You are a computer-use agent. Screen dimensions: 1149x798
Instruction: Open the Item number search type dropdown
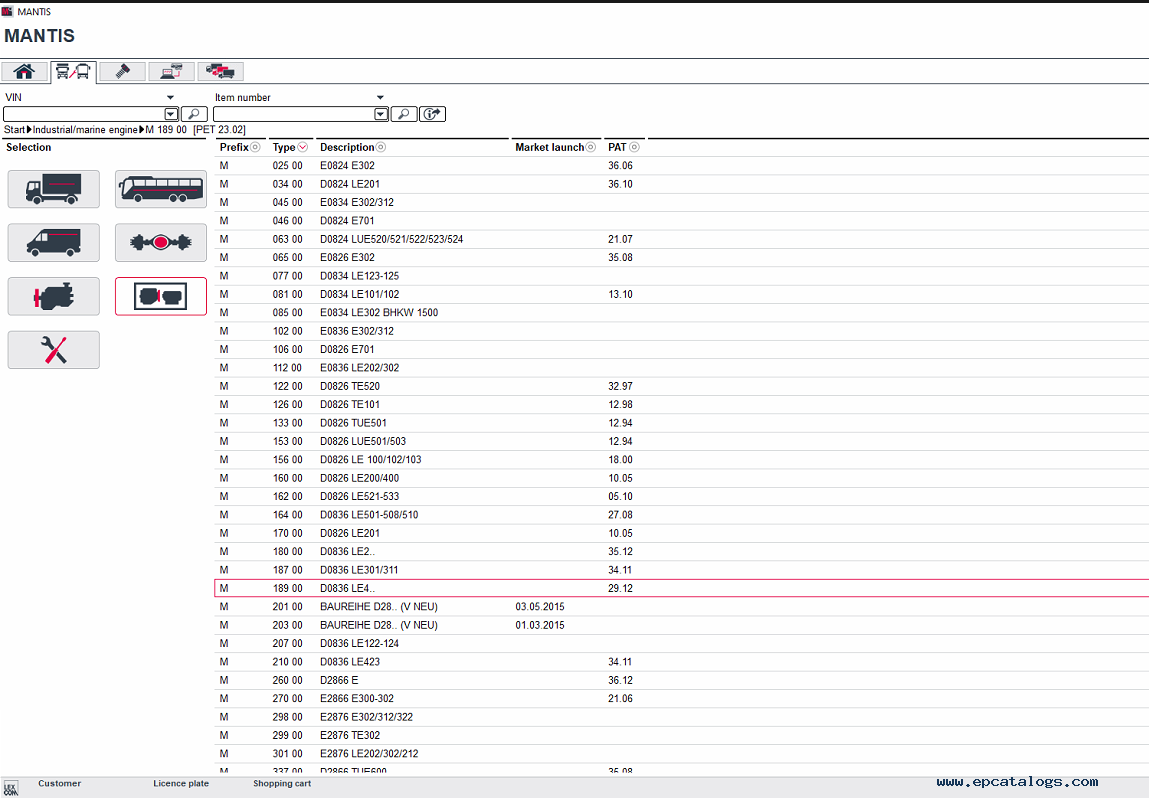click(380, 98)
